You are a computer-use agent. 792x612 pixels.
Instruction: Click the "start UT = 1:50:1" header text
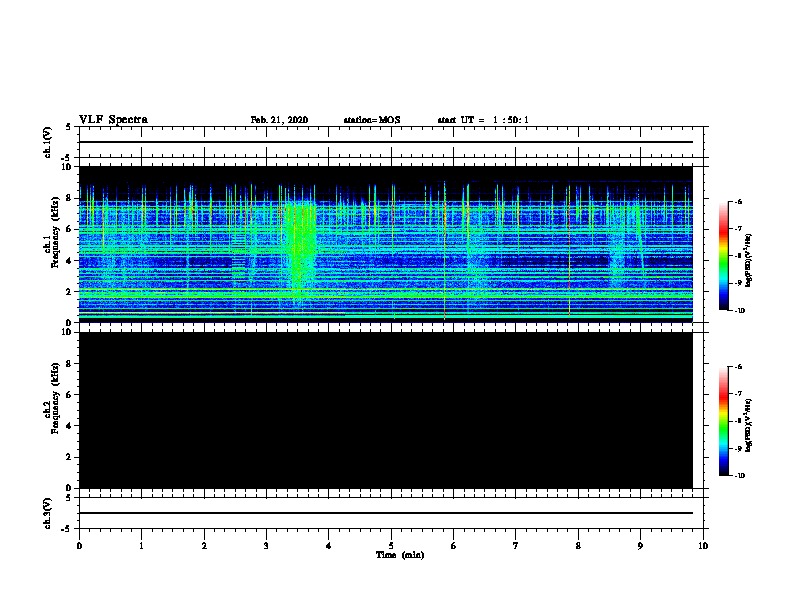tap(483, 120)
